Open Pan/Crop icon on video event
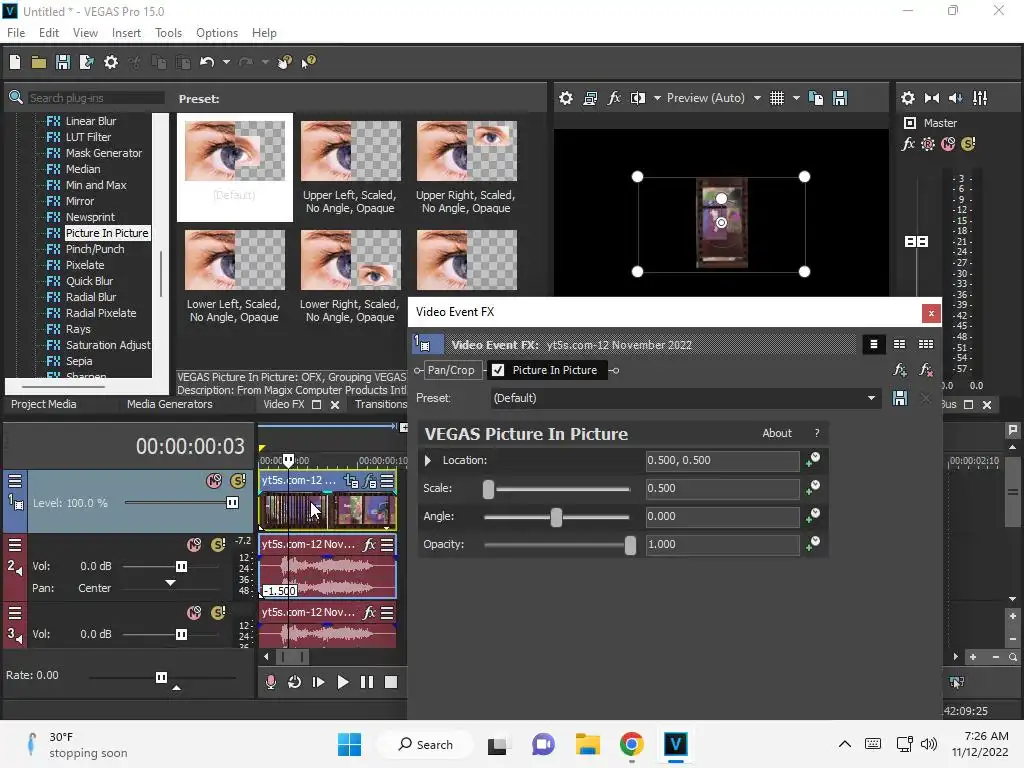The height and width of the screenshot is (768, 1024). (x=351, y=481)
